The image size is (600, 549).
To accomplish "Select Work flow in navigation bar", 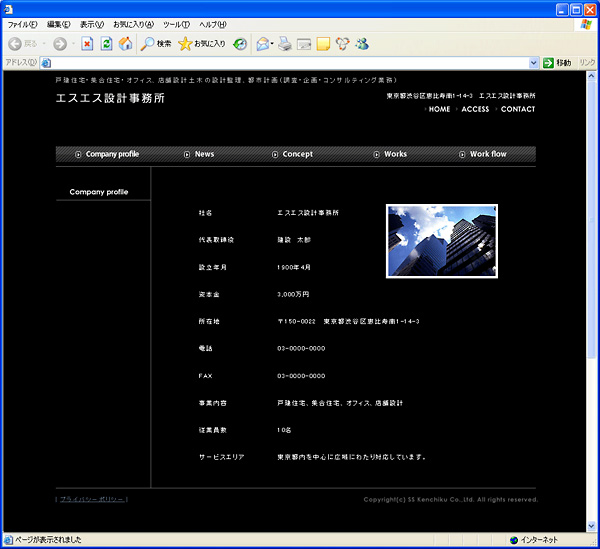I will (483, 154).
